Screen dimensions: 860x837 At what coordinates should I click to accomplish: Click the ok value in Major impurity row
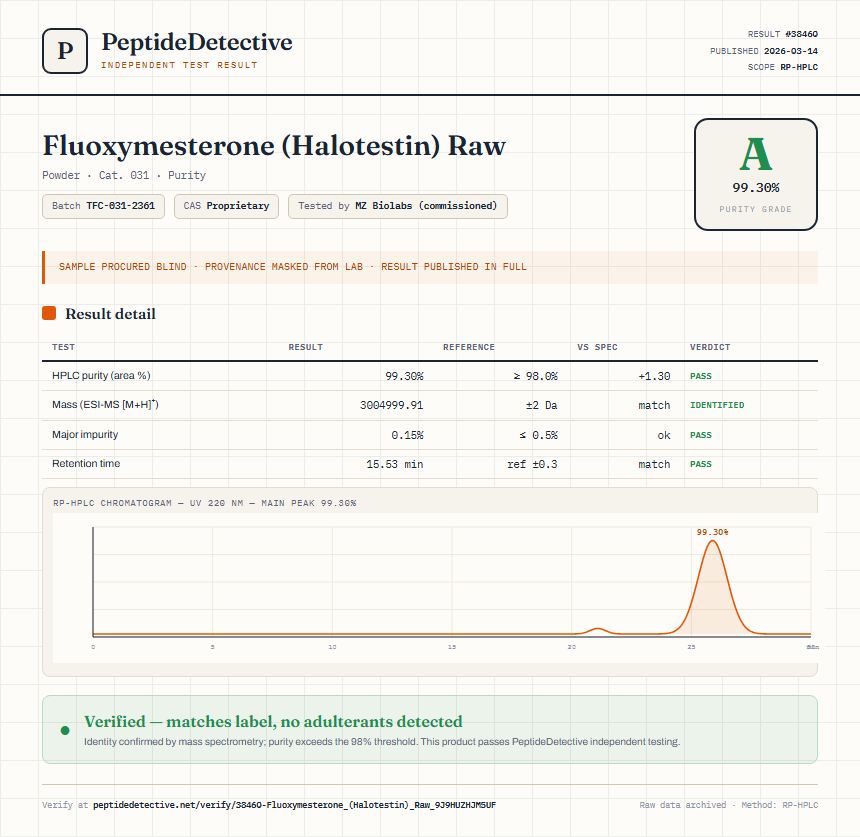(x=664, y=435)
